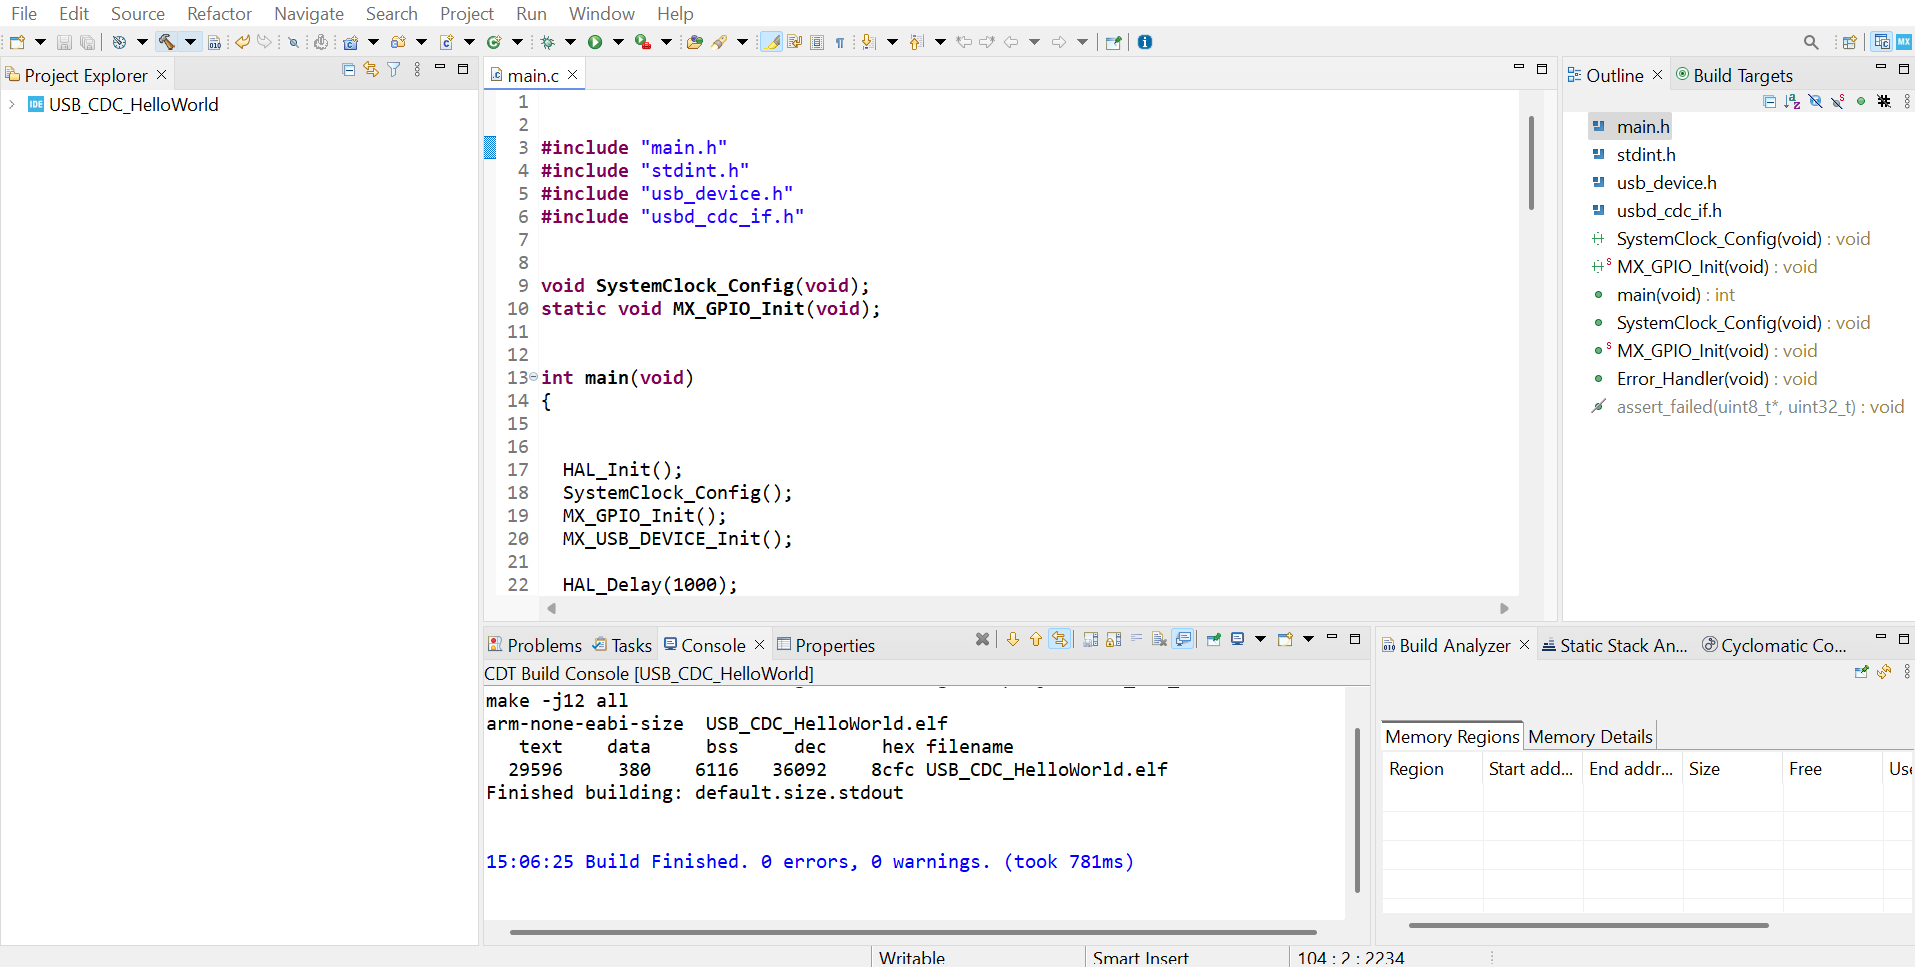
Task: Launch the Debug session bug icon
Action: [548, 42]
